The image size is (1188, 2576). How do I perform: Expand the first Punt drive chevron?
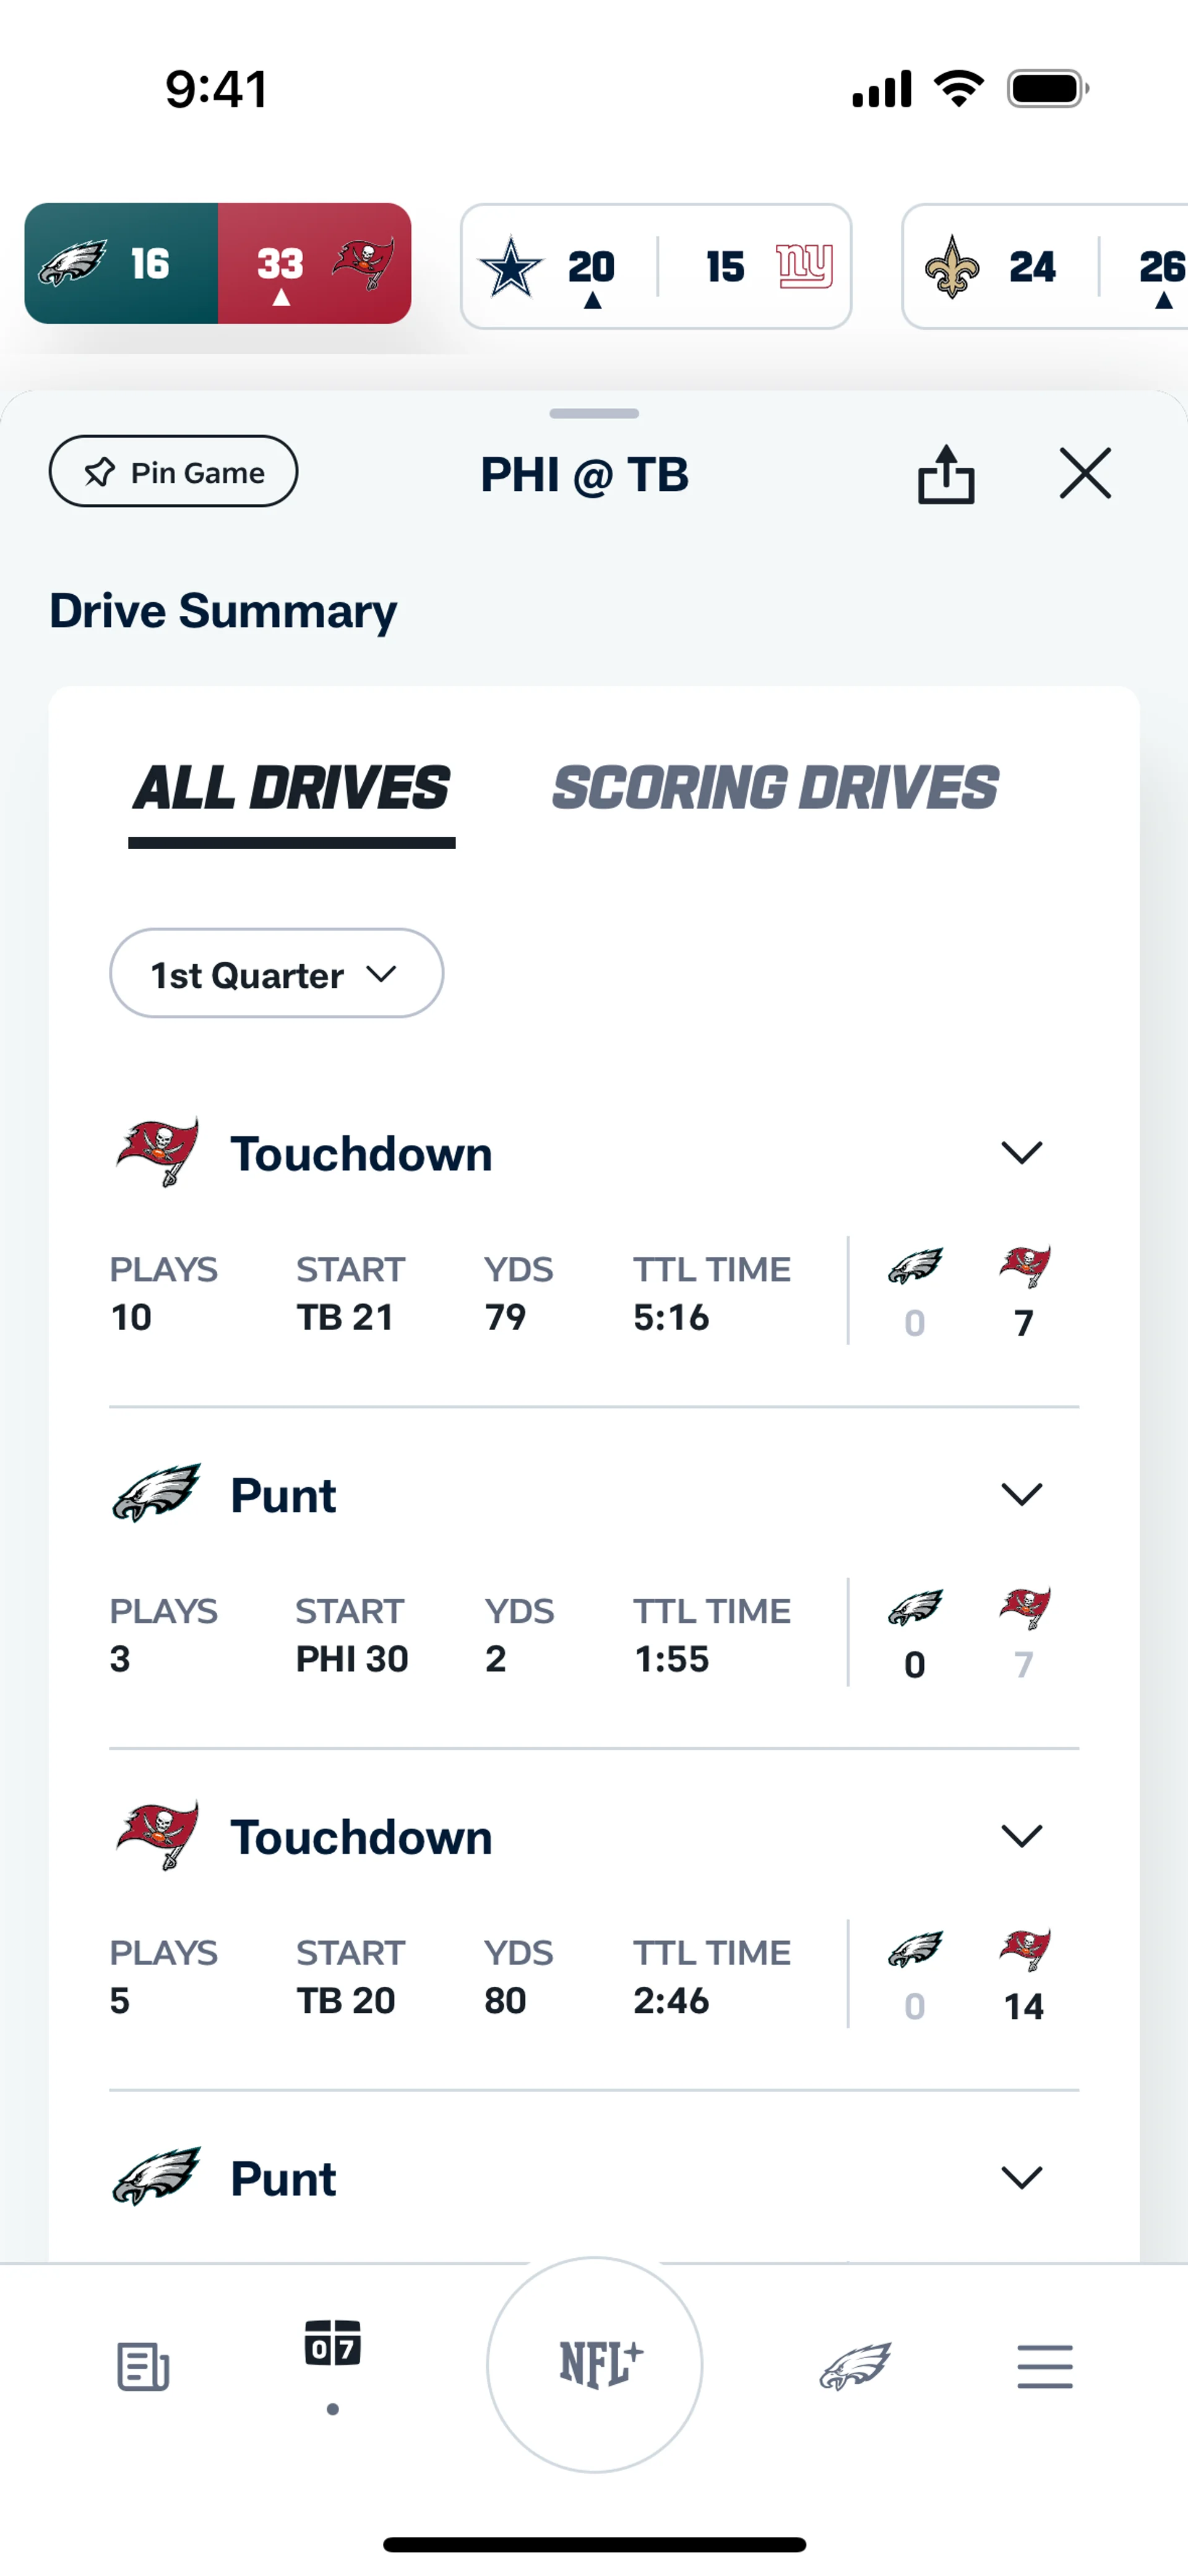(1021, 1494)
